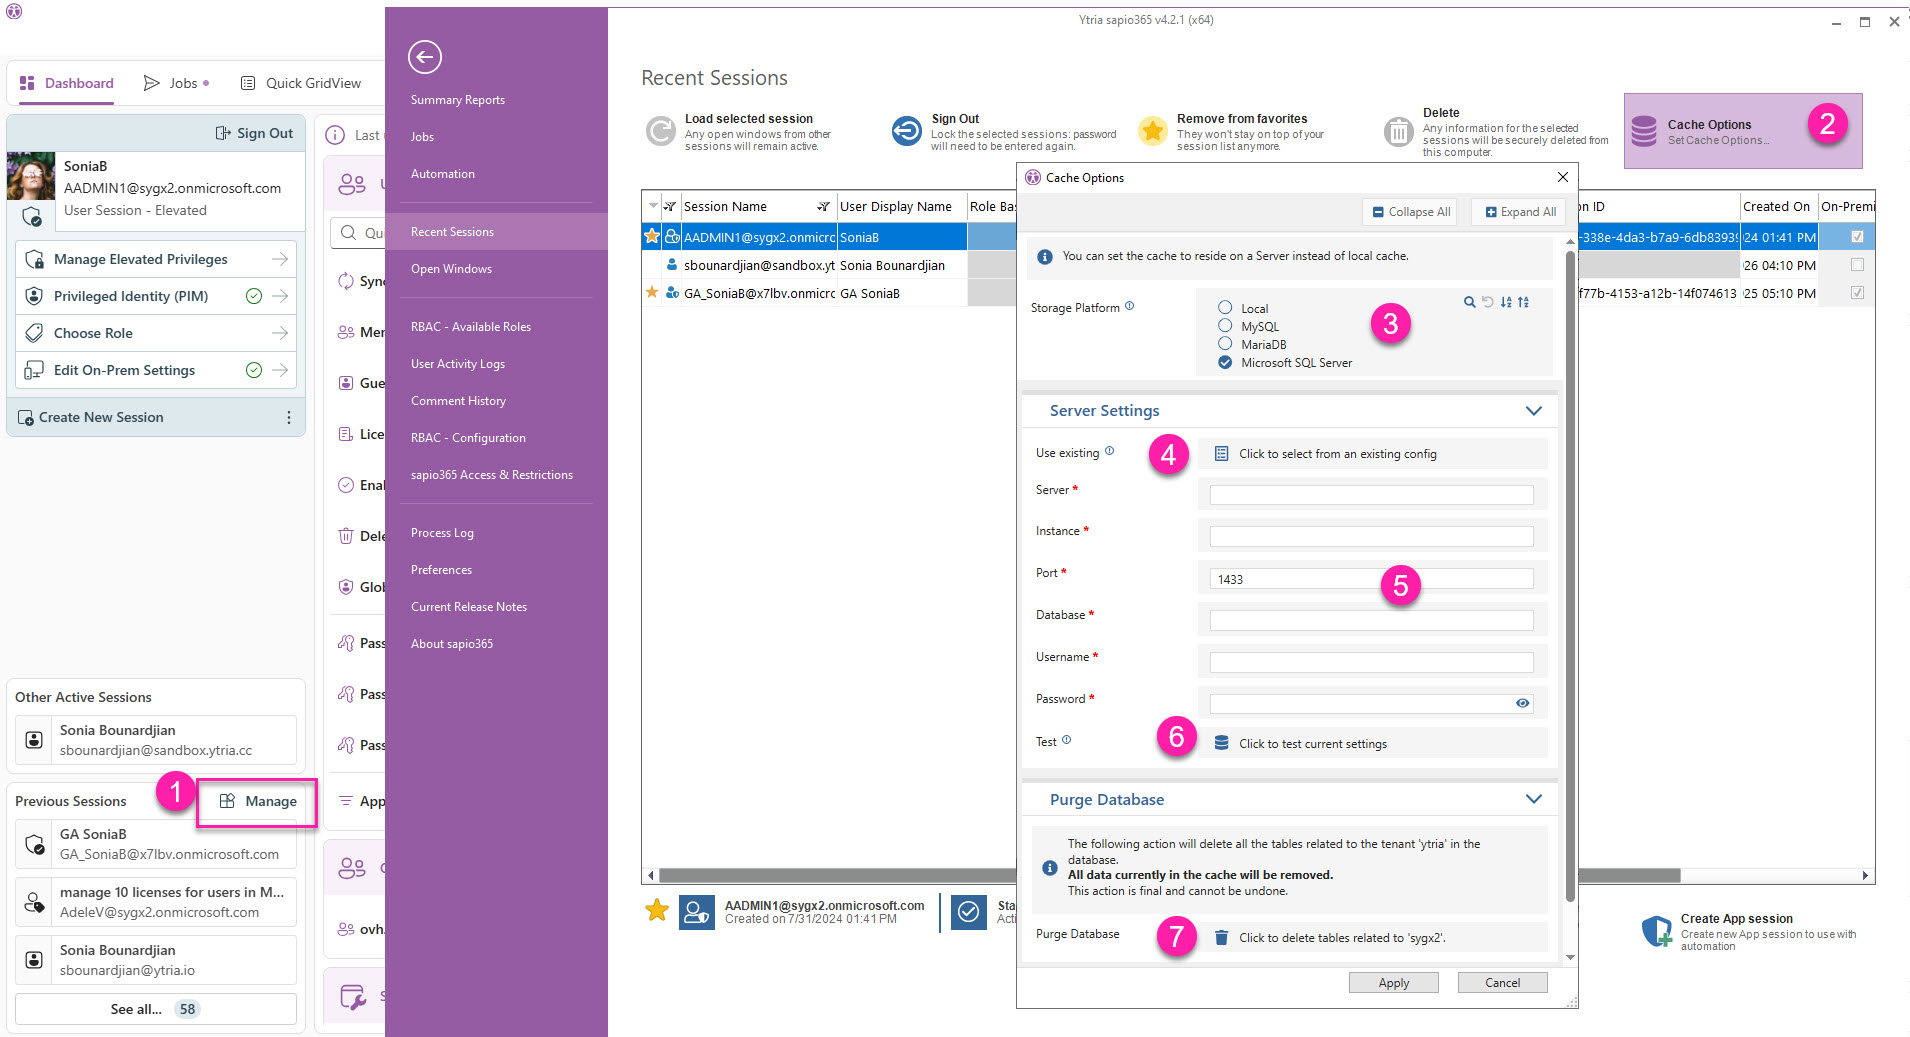The height and width of the screenshot is (1037, 1910).
Task: Select the MySQL storage platform option
Action: point(1225,325)
